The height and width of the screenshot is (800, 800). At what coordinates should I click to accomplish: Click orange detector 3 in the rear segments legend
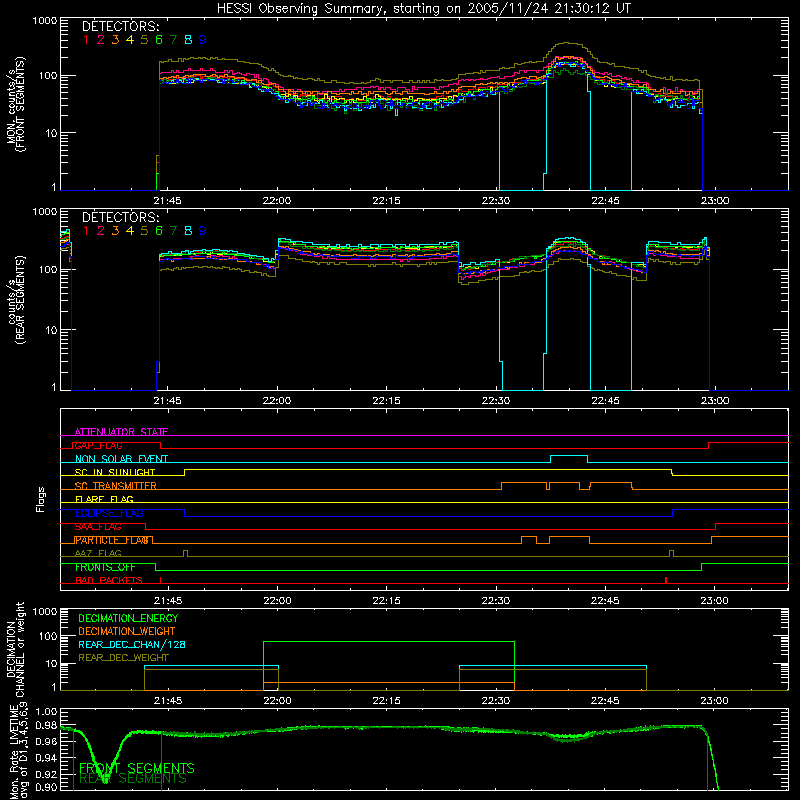point(115,231)
